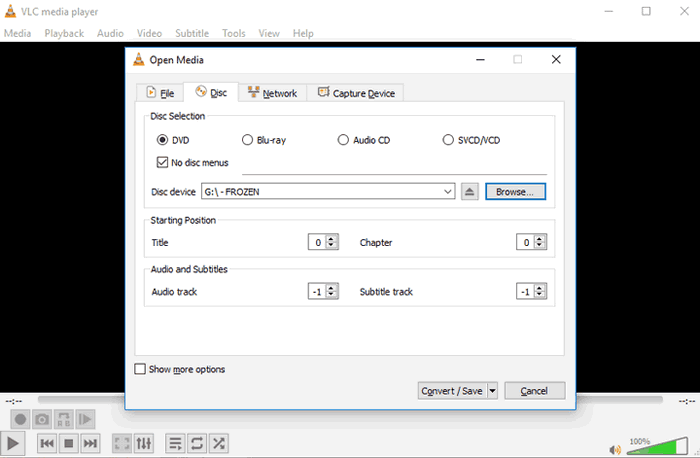Viewport: 700px width, 458px height.
Task: Eject the disc with eject icon
Action: point(469,192)
